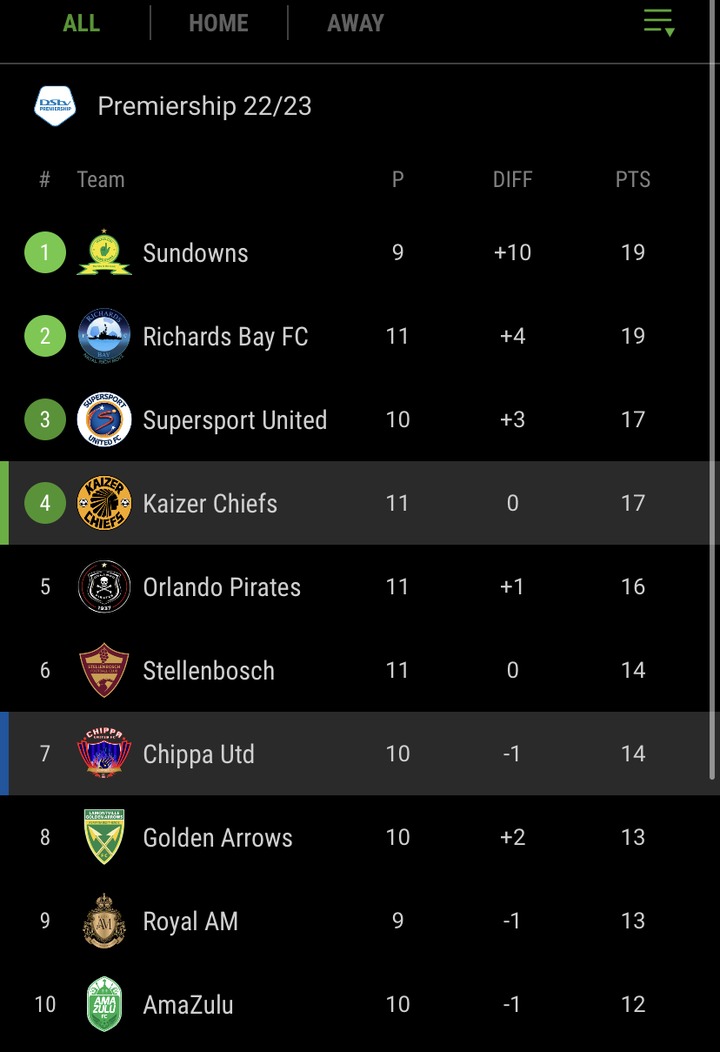720x1052 pixels.
Task: Sort table by DIFF column header
Action: coord(513,180)
